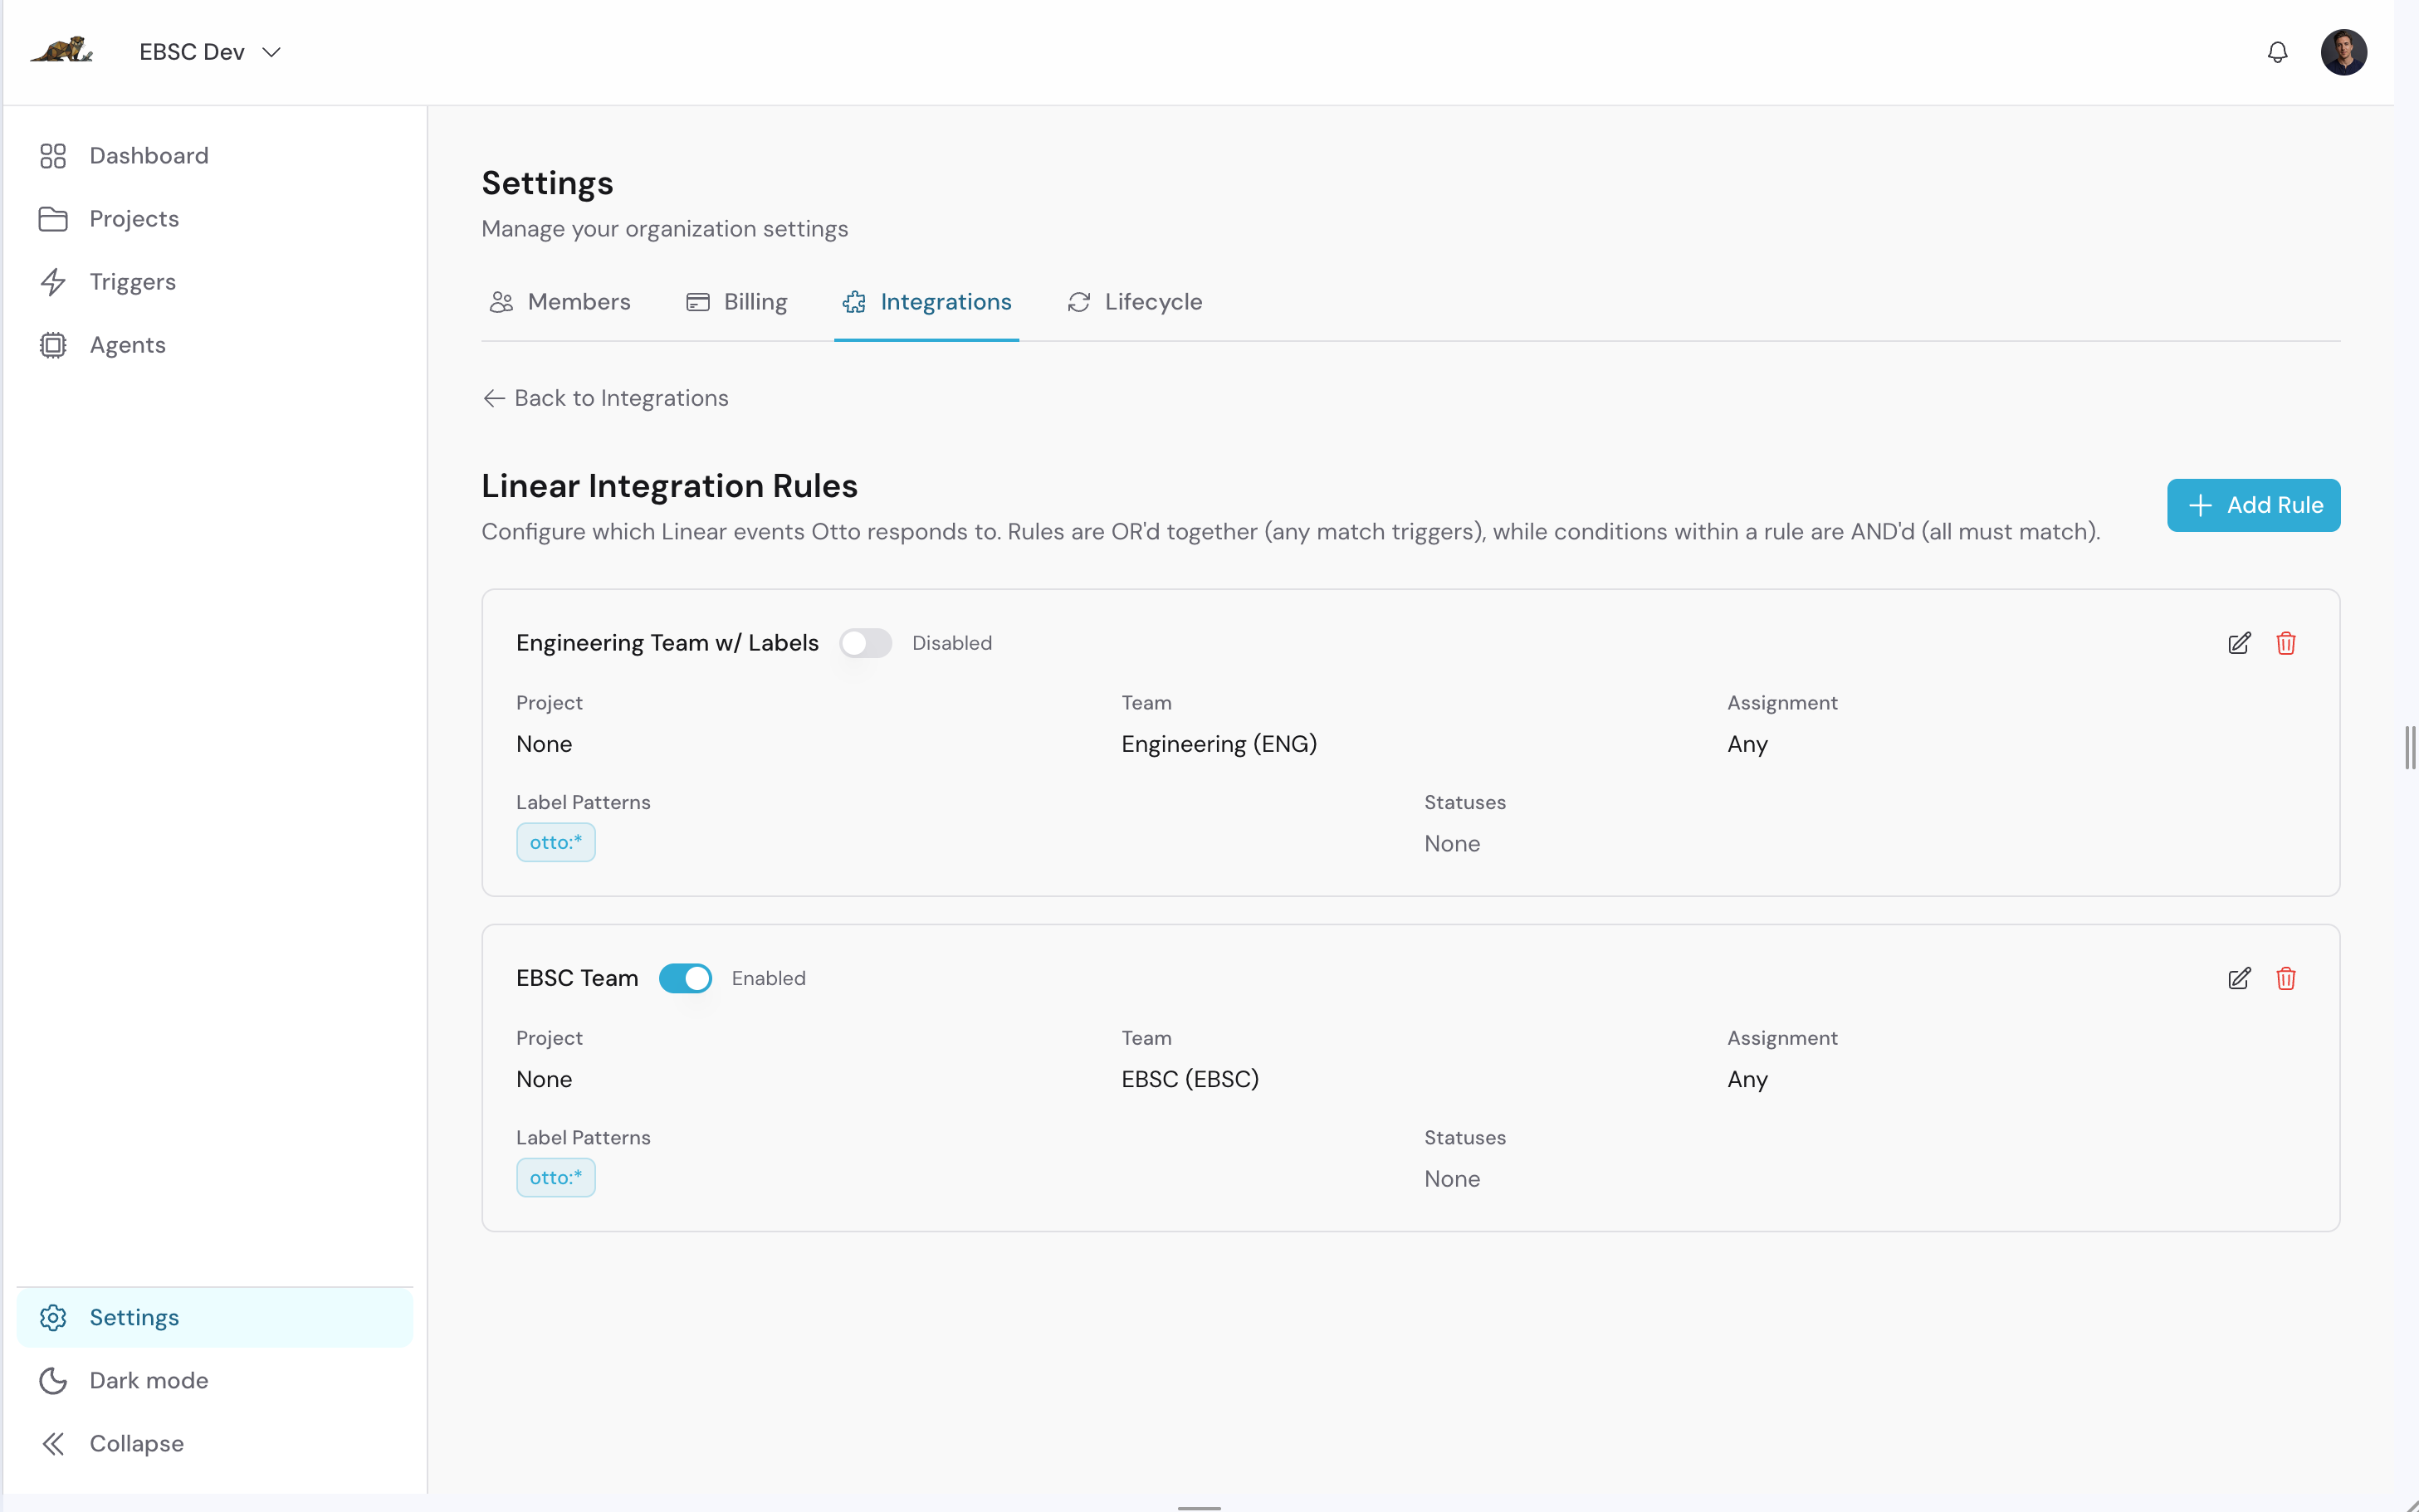Edit the EBSC Team rule

click(2239, 978)
